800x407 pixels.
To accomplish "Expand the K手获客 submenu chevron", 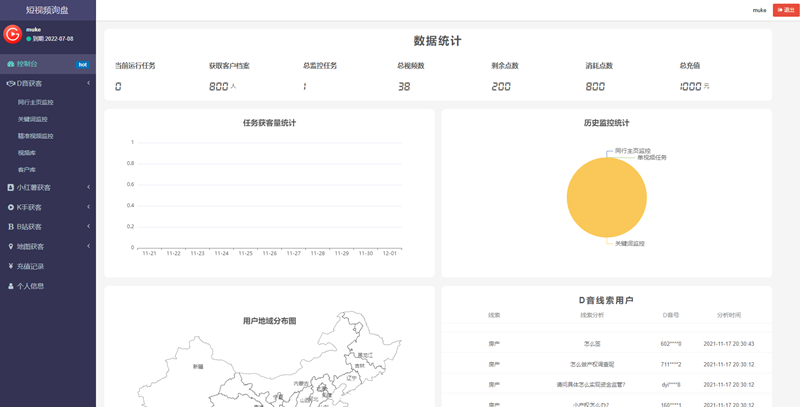I will (x=89, y=207).
